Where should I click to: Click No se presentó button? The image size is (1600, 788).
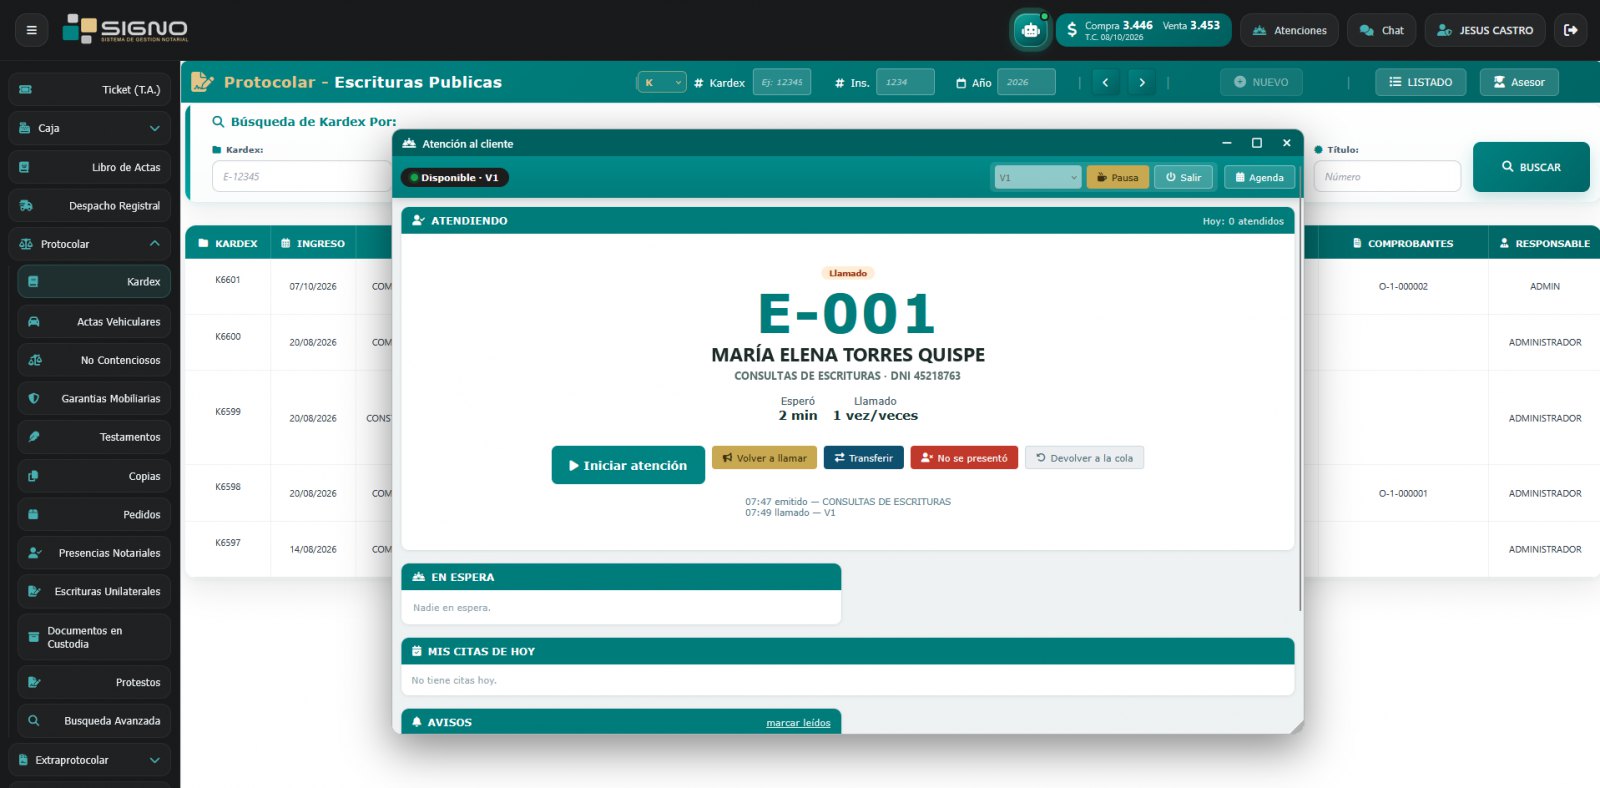964,458
